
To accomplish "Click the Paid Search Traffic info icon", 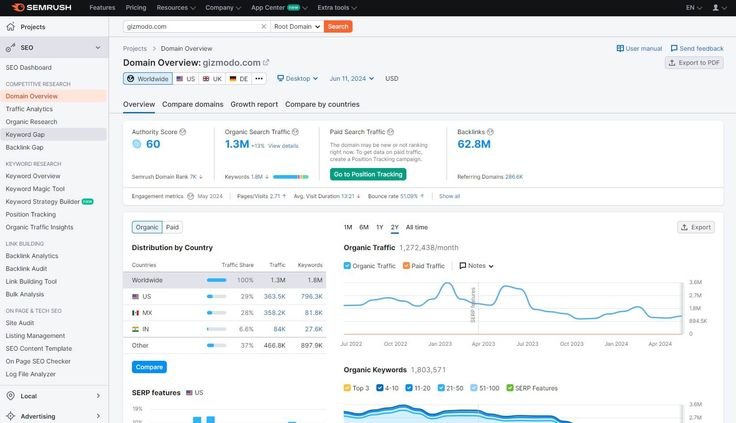I will 391,132.
